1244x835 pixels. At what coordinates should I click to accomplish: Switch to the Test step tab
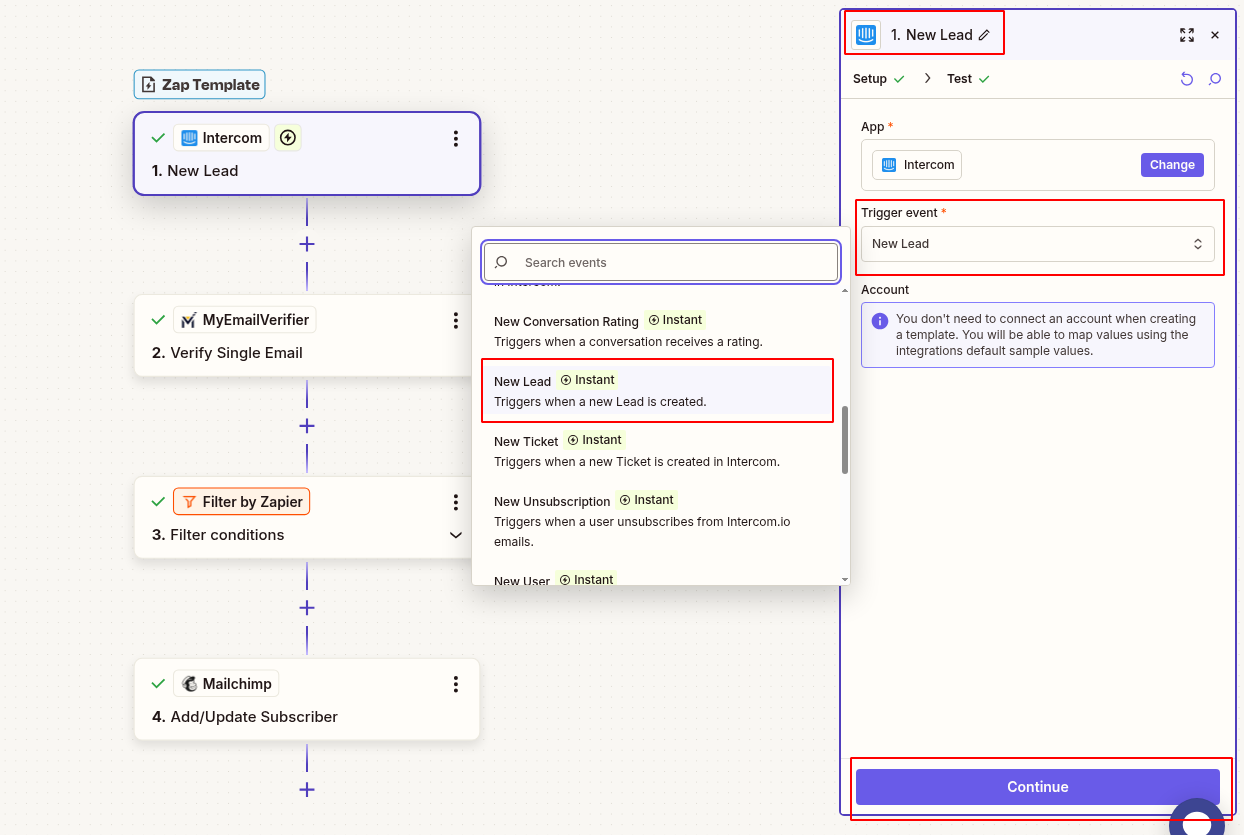959,78
